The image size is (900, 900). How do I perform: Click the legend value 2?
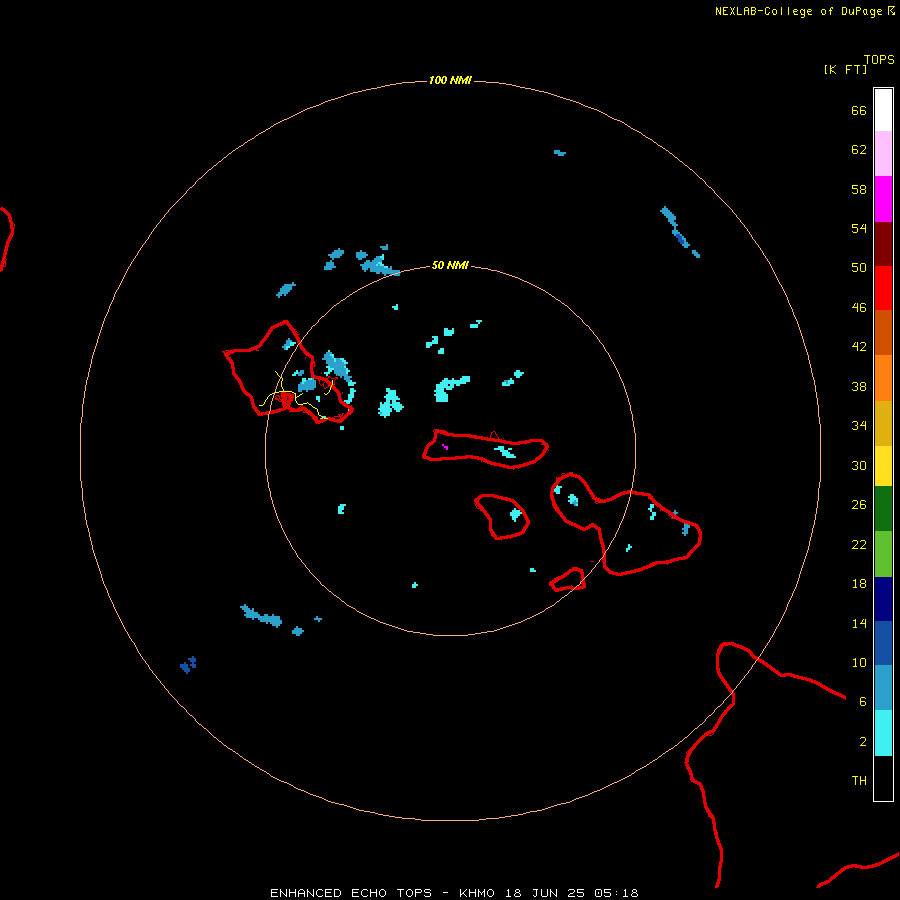863,742
